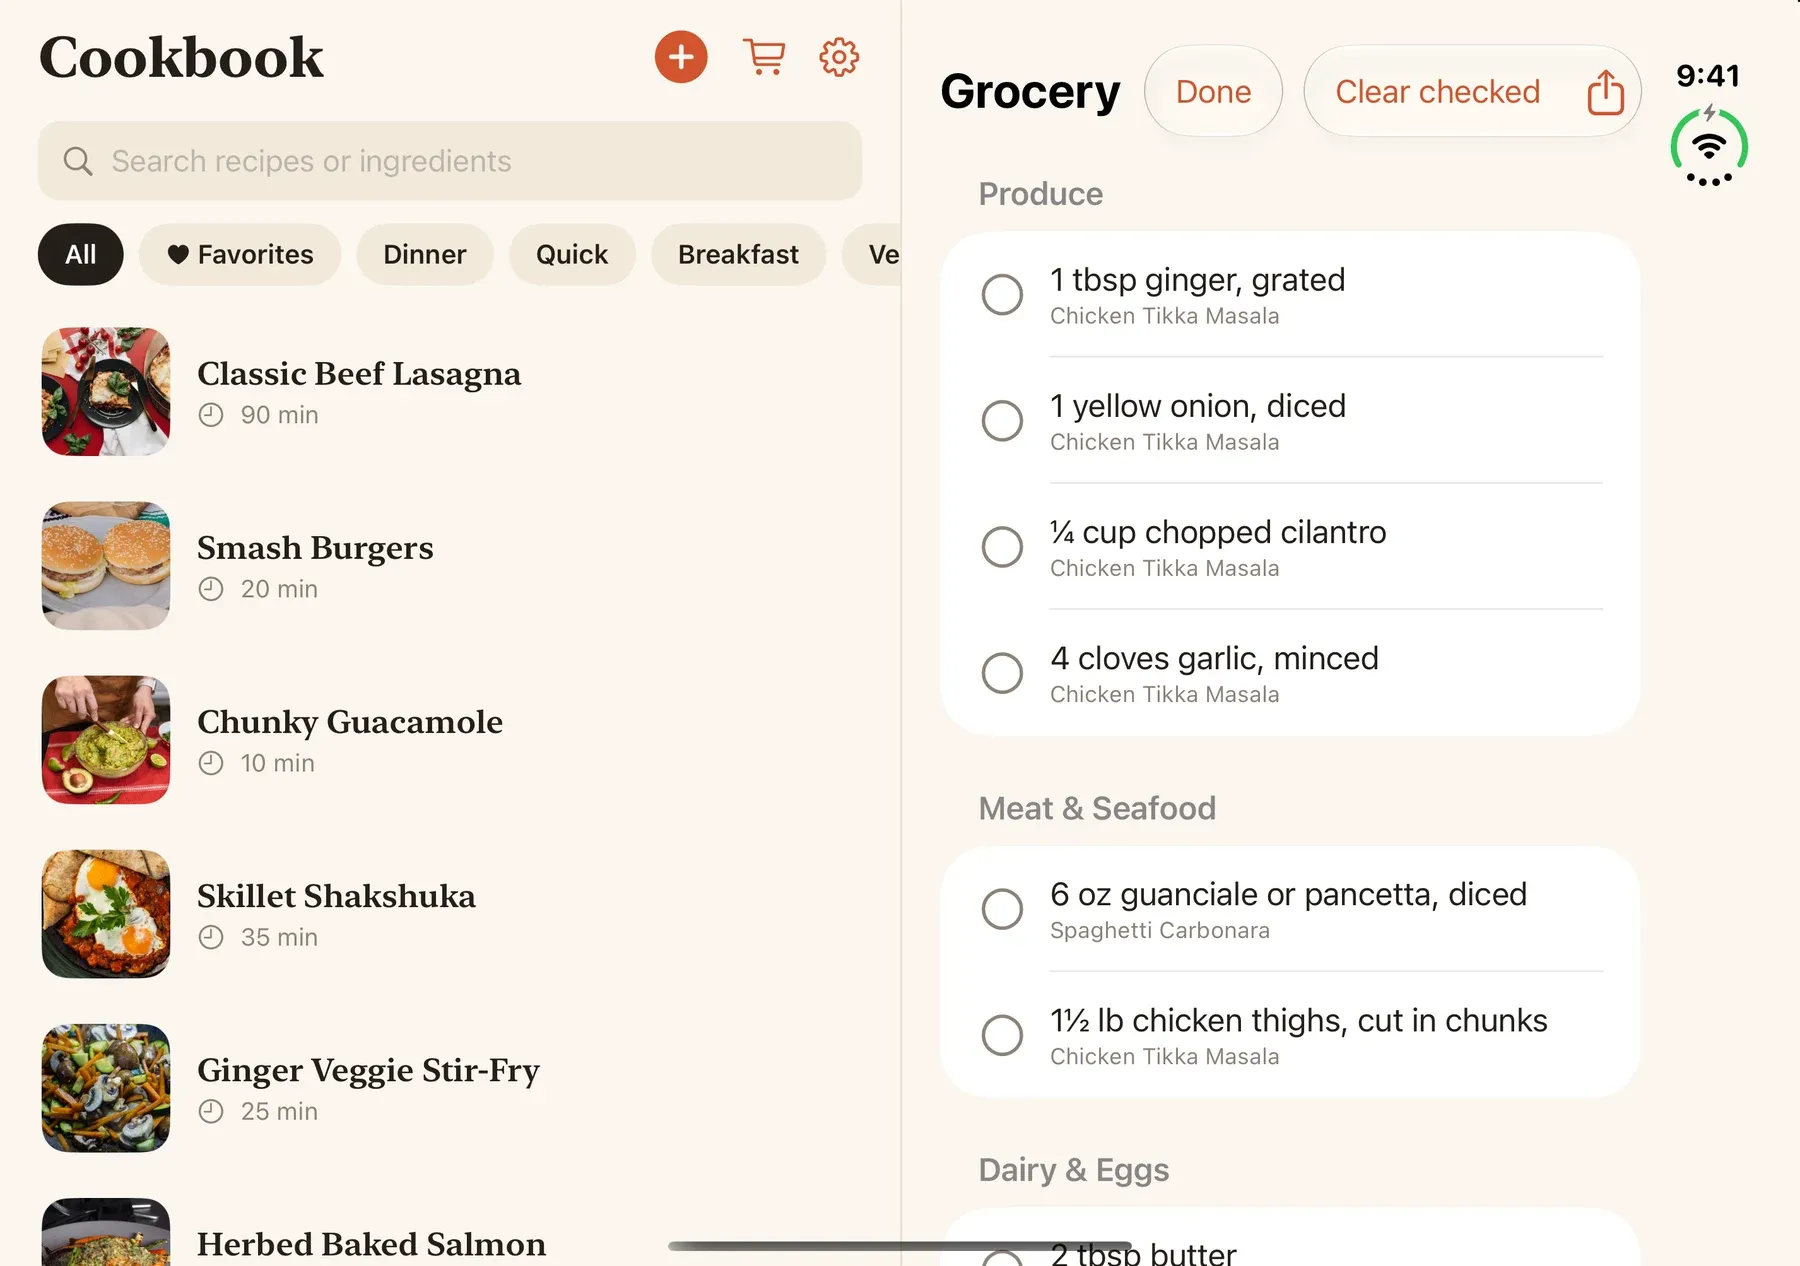The image size is (1800, 1266).
Task: Open Classic Beef Lasagna thumbnail
Action: click(106, 392)
